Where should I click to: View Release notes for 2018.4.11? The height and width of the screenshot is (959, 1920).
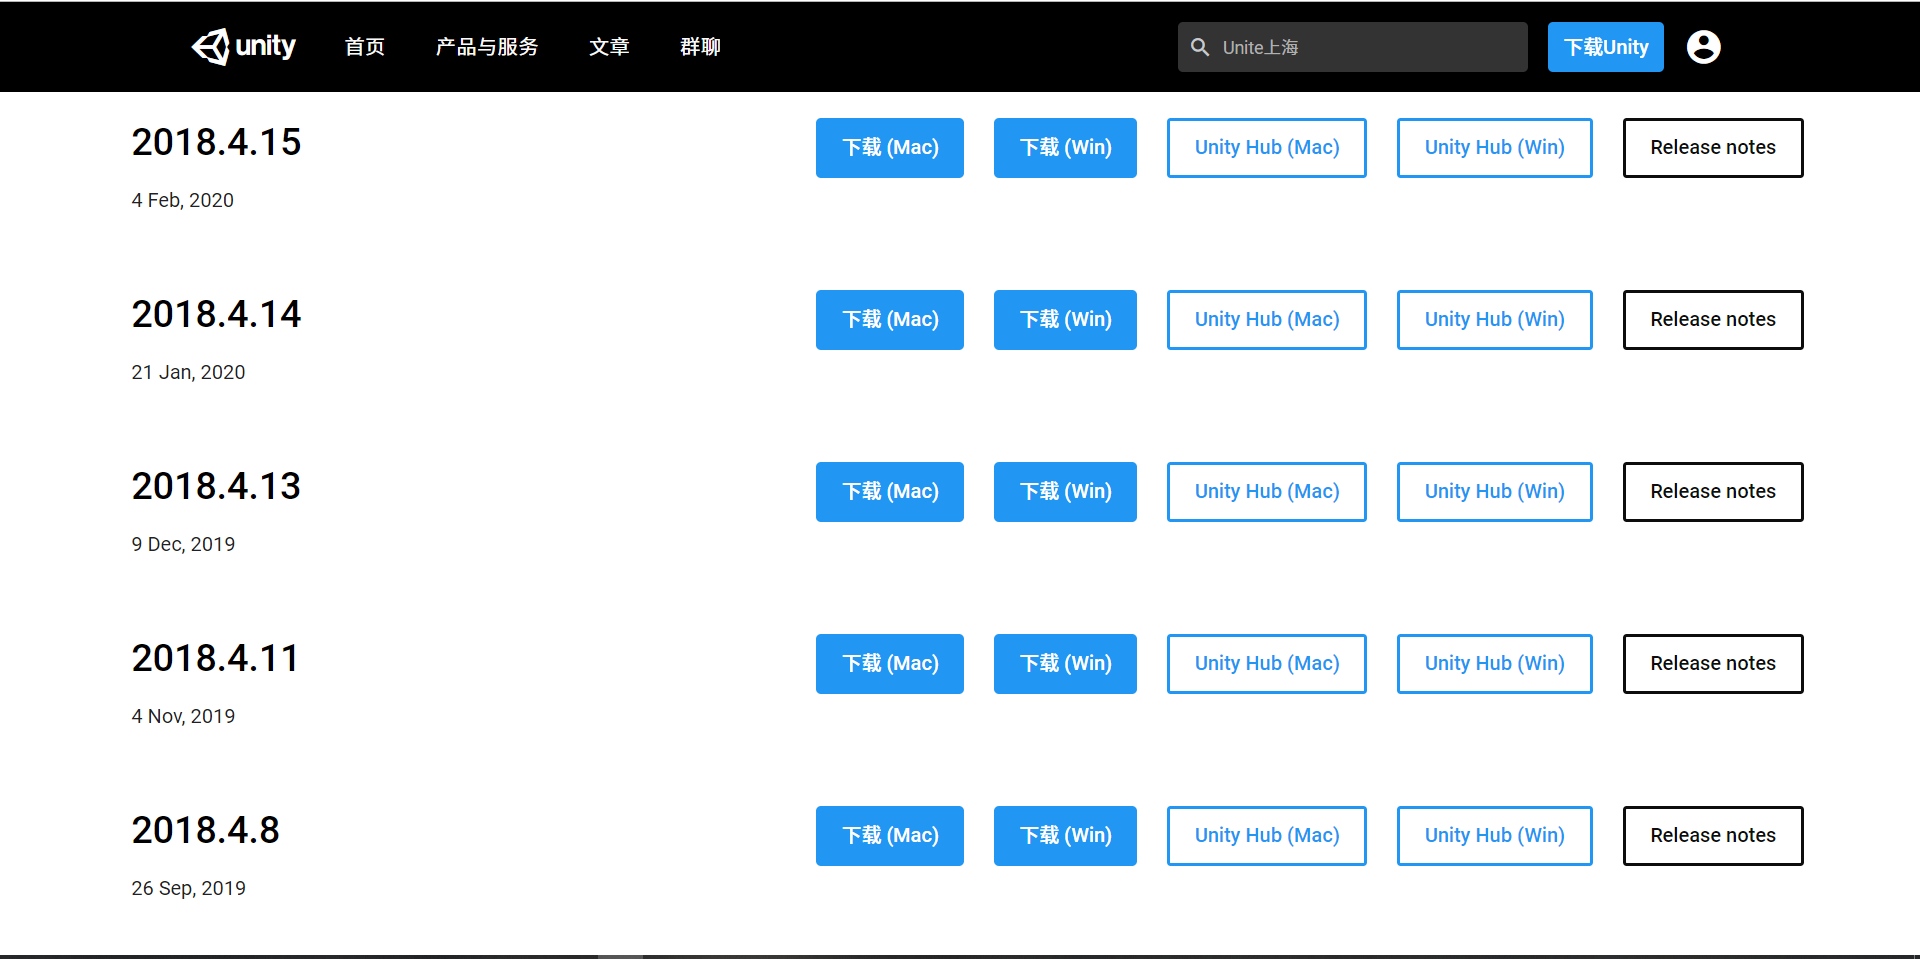(1713, 664)
